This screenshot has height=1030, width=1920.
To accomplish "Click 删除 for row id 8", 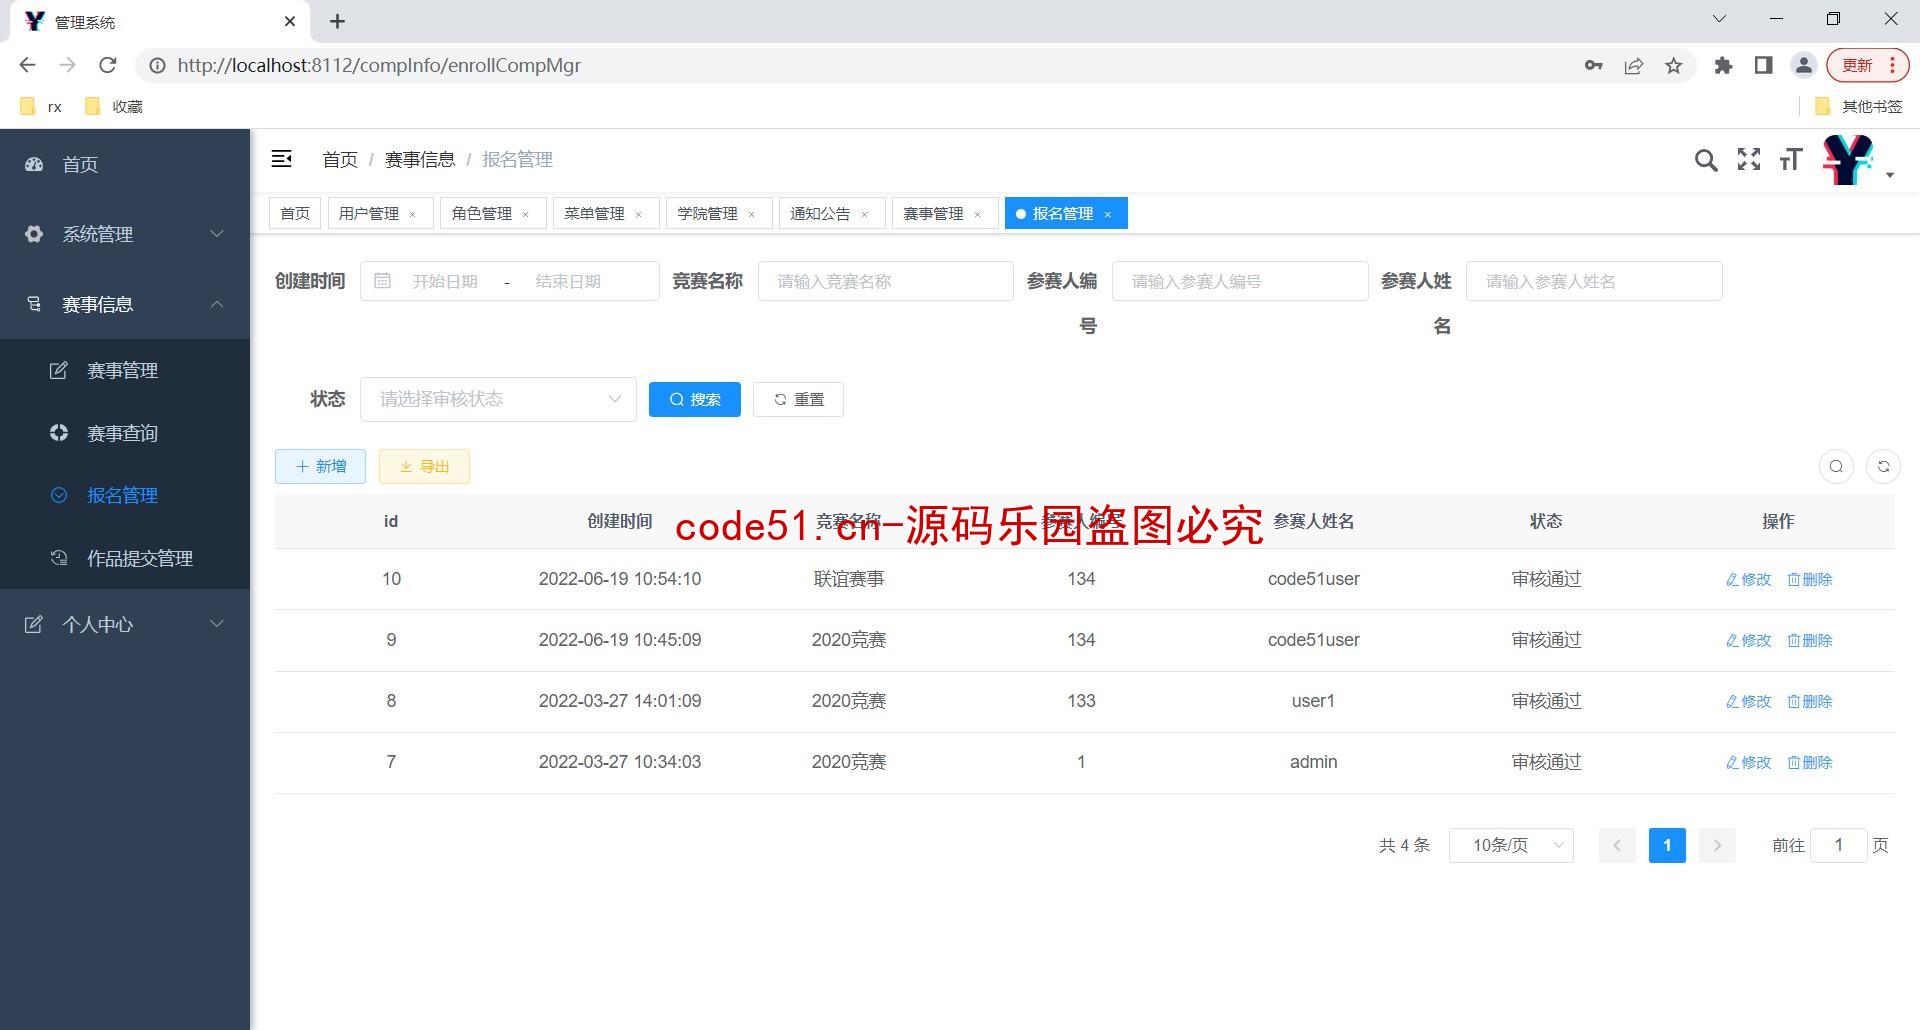I will (1810, 701).
